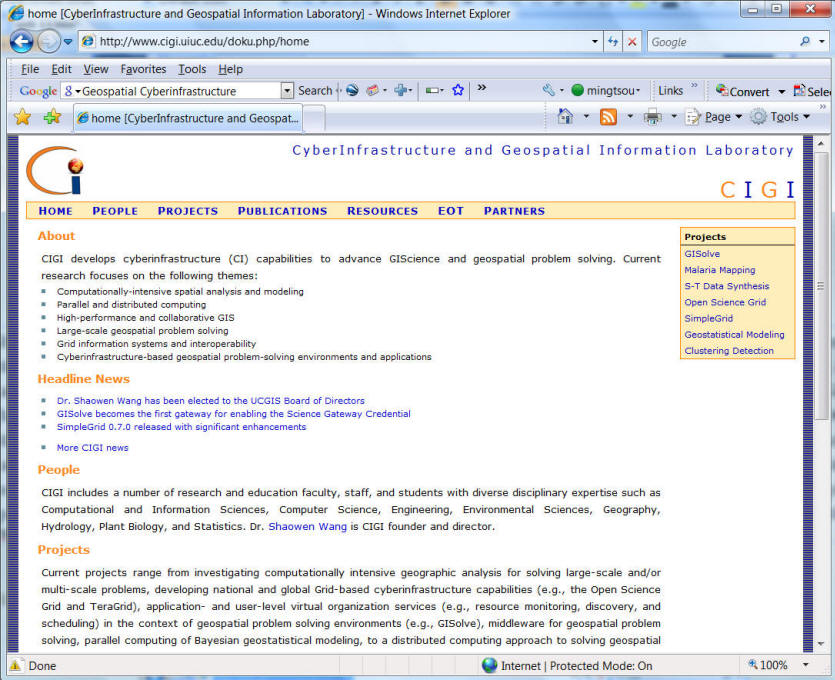Image resolution: width=835 pixels, height=680 pixels.
Task: Click the Google toolbar blue plus icon
Action: click(400, 91)
